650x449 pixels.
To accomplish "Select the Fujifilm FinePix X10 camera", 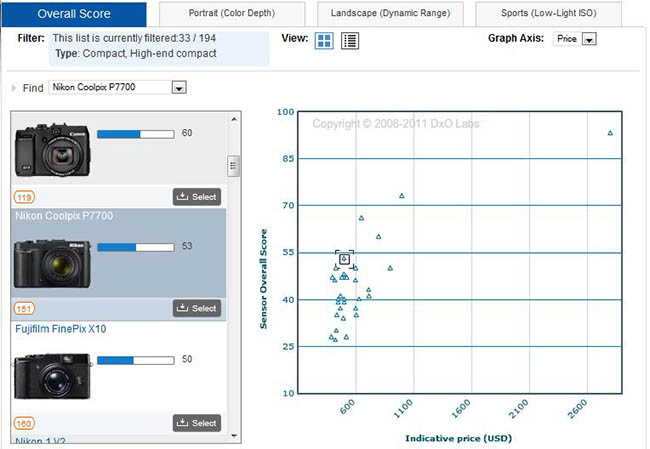I will click(197, 423).
